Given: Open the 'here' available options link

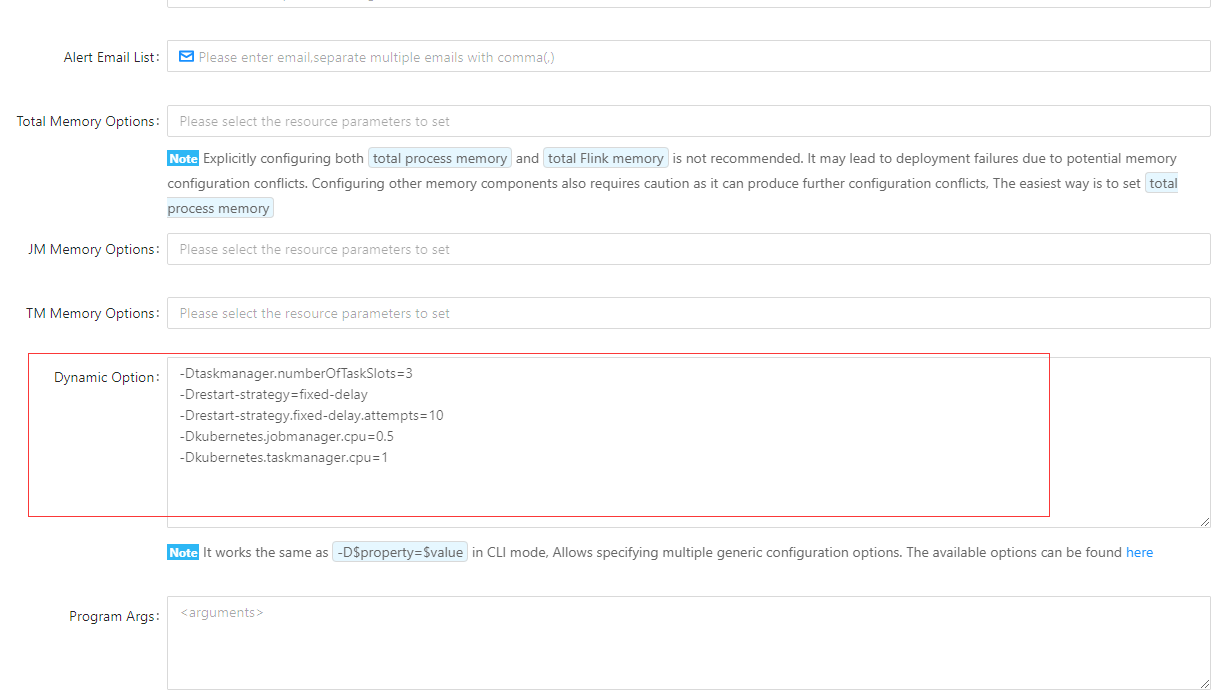Looking at the screenshot, I should (1139, 552).
